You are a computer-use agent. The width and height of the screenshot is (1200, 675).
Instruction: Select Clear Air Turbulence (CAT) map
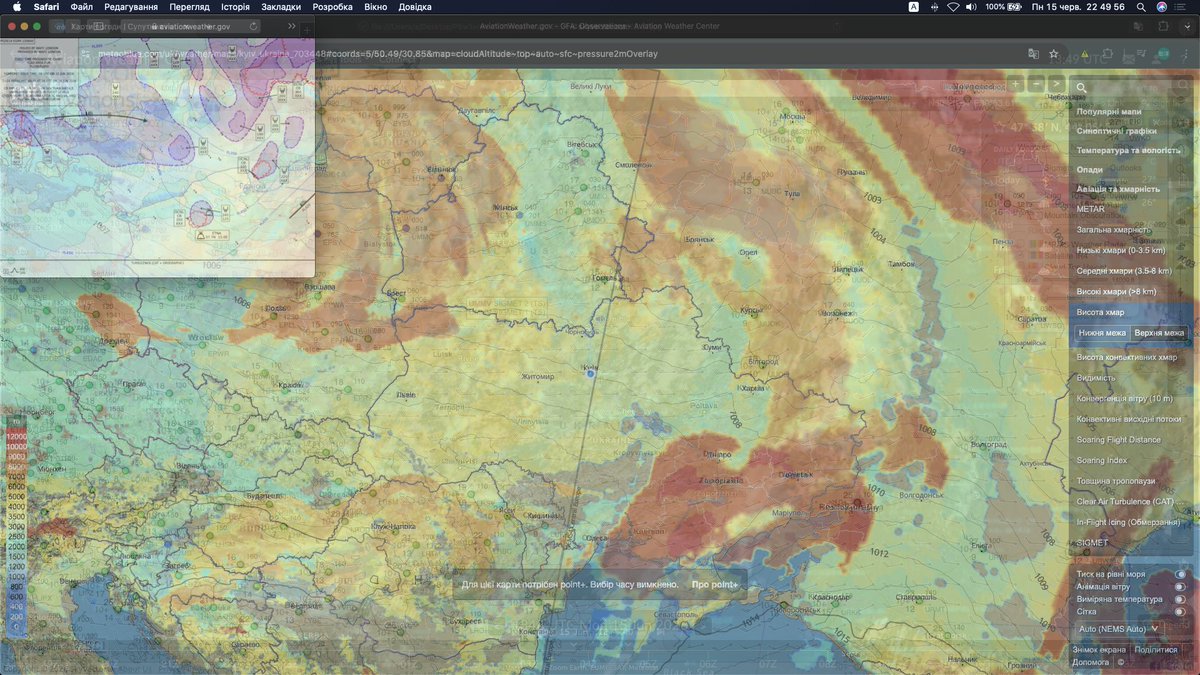tap(1127, 502)
